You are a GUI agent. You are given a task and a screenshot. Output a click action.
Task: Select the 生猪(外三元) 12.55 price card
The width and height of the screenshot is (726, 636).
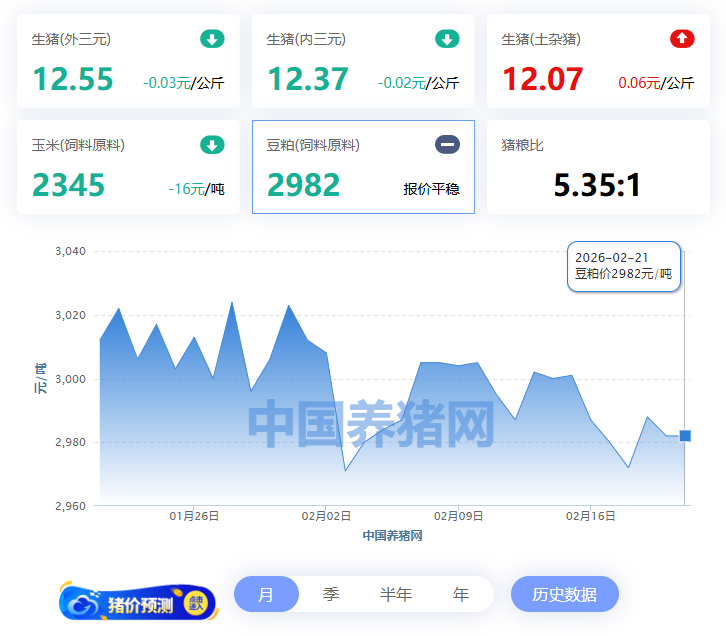pyautogui.click(x=128, y=61)
